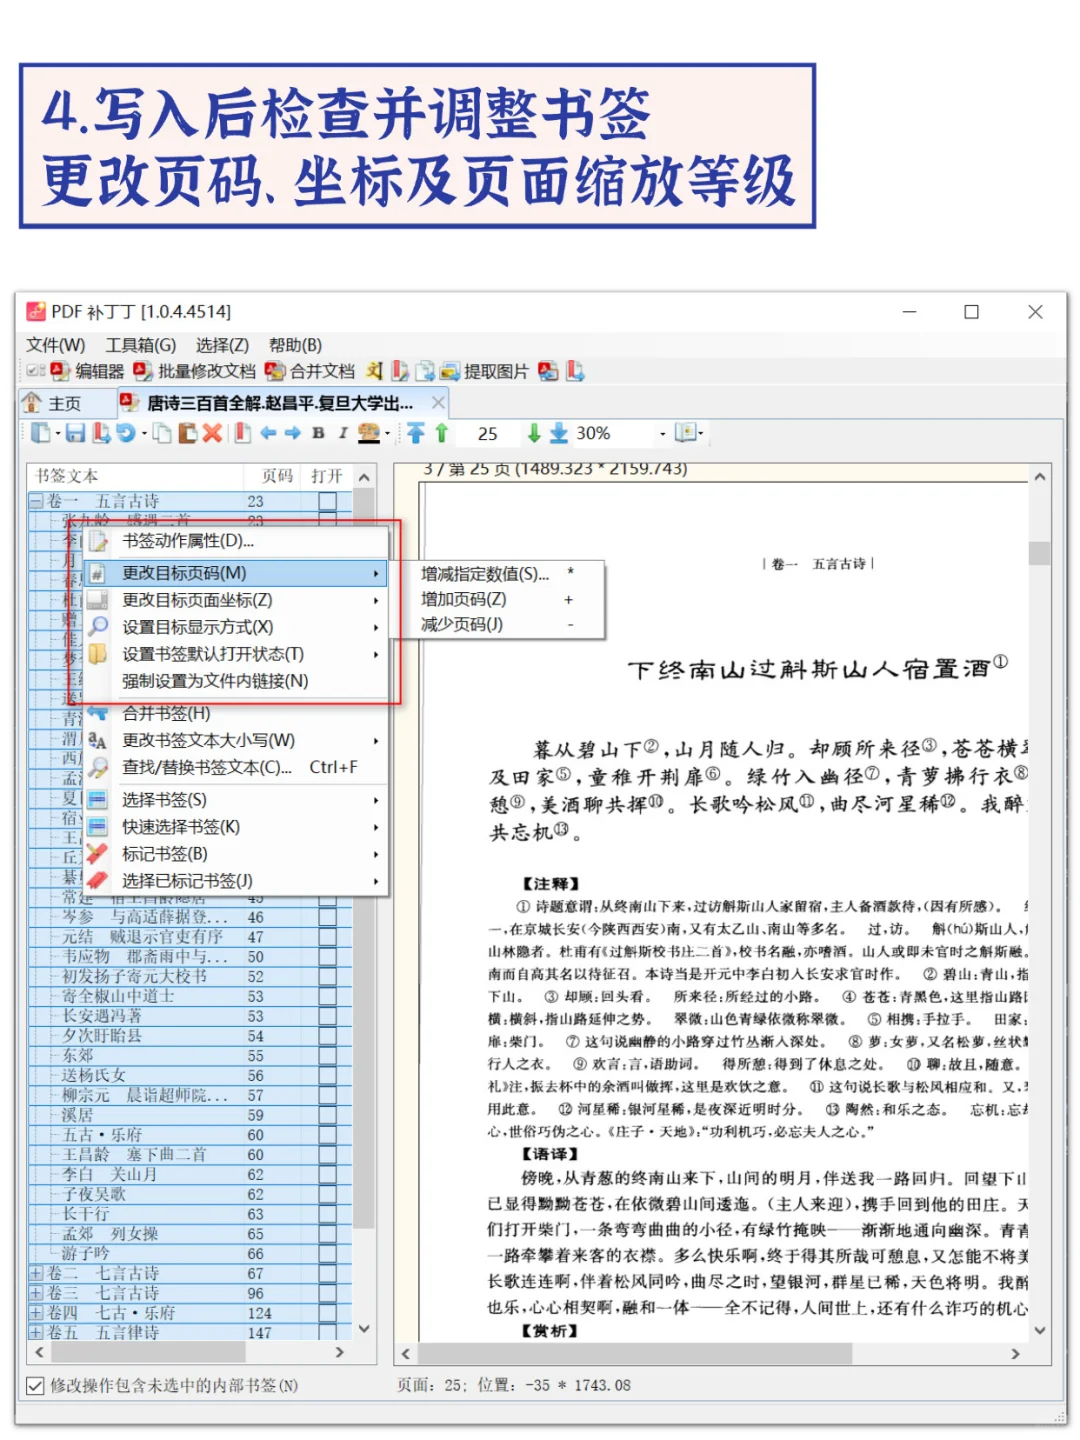Open the 提取图片 tool
The image size is (1080, 1440).
484,372
